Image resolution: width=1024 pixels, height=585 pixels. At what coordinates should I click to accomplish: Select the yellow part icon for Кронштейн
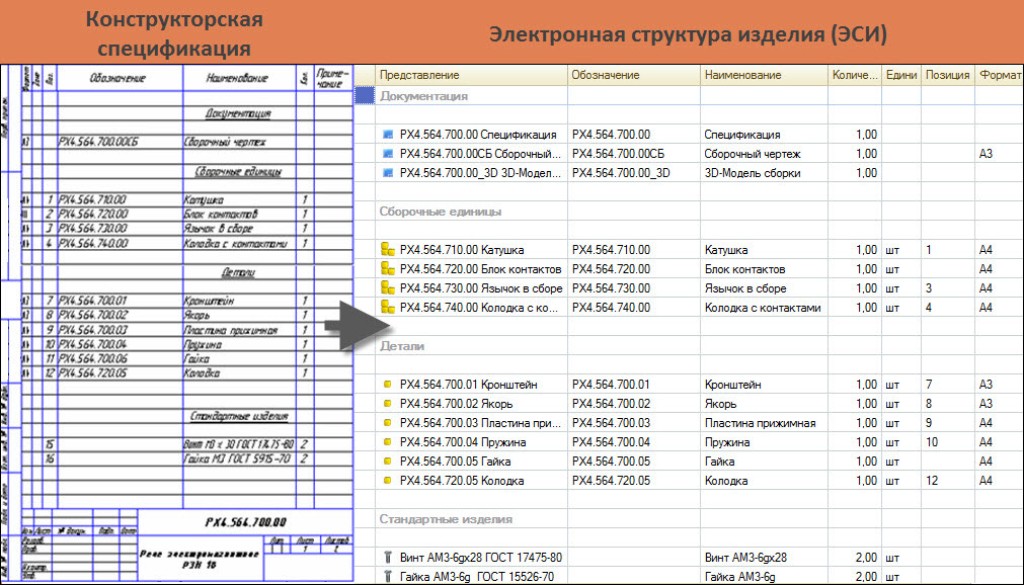coord(388,384)
